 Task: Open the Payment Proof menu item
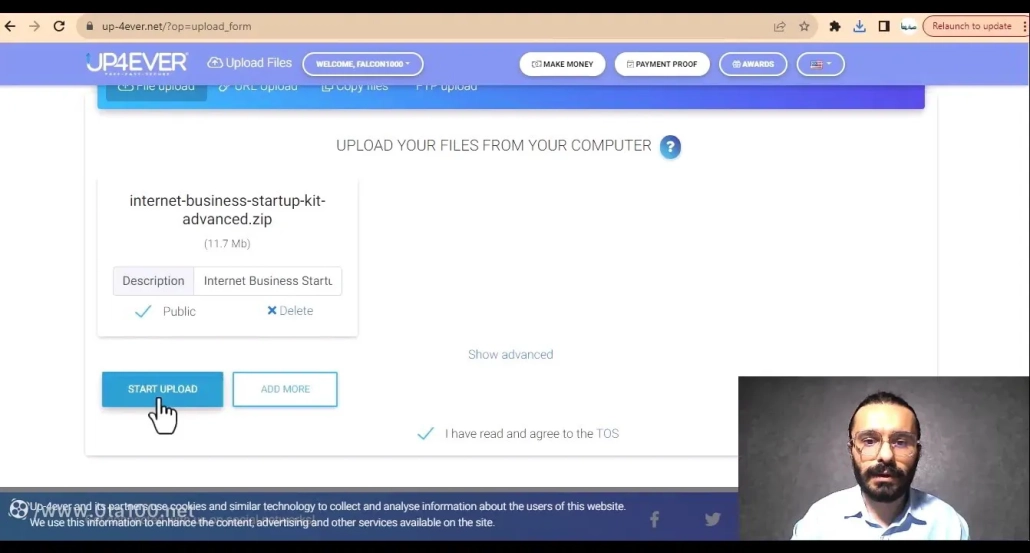[662, 64]
